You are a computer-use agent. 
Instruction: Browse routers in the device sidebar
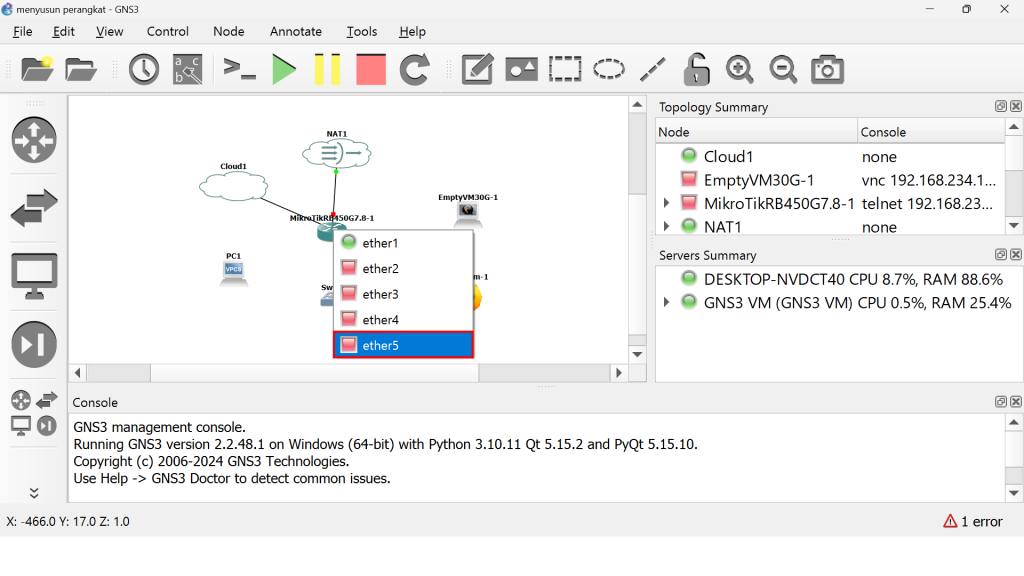click(x=34, y=139)
